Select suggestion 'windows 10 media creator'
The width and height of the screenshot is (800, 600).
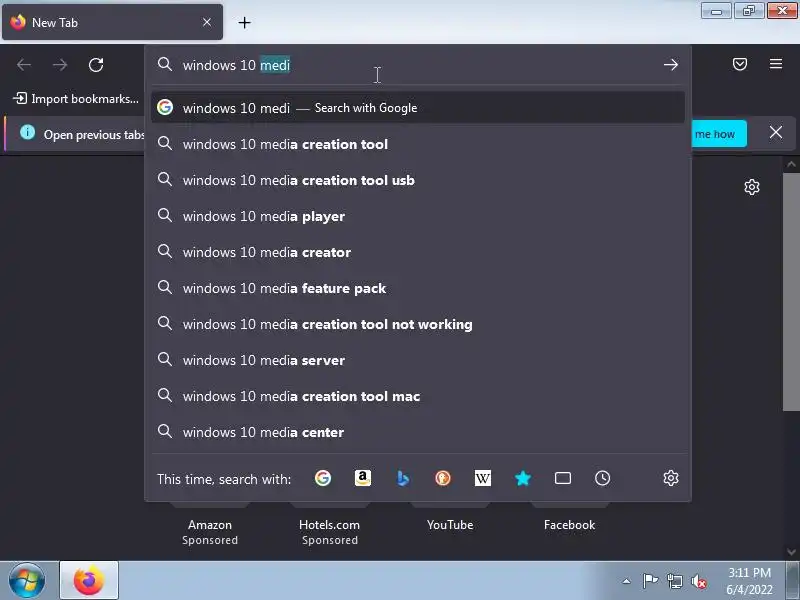[418, 252]
